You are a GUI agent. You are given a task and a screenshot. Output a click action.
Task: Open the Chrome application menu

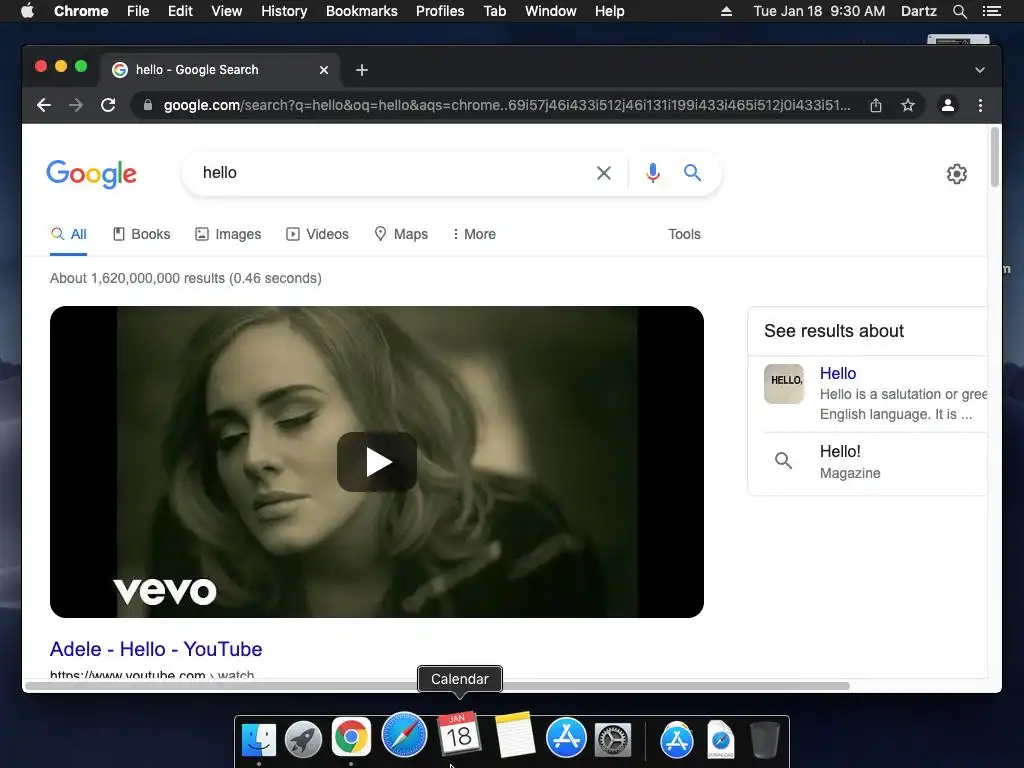coord(81,11)
